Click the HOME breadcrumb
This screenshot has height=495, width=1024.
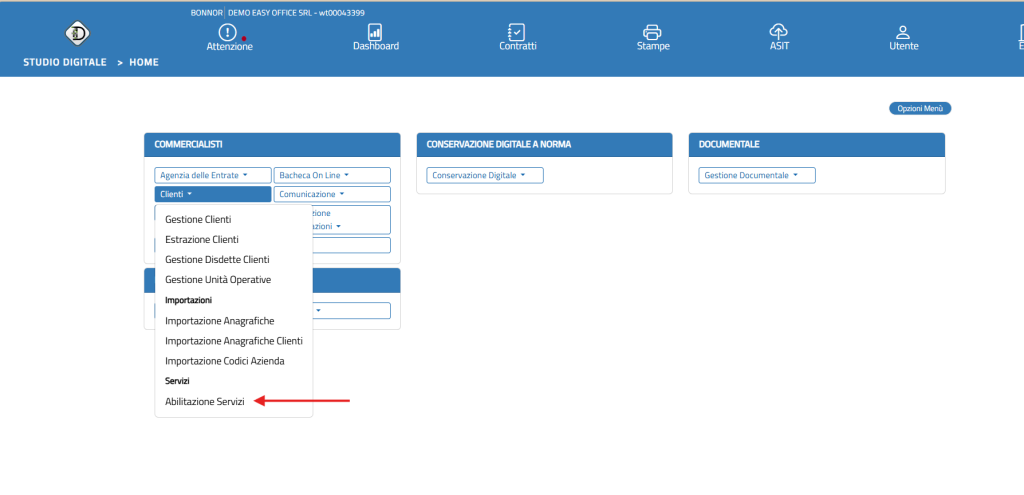144,62
